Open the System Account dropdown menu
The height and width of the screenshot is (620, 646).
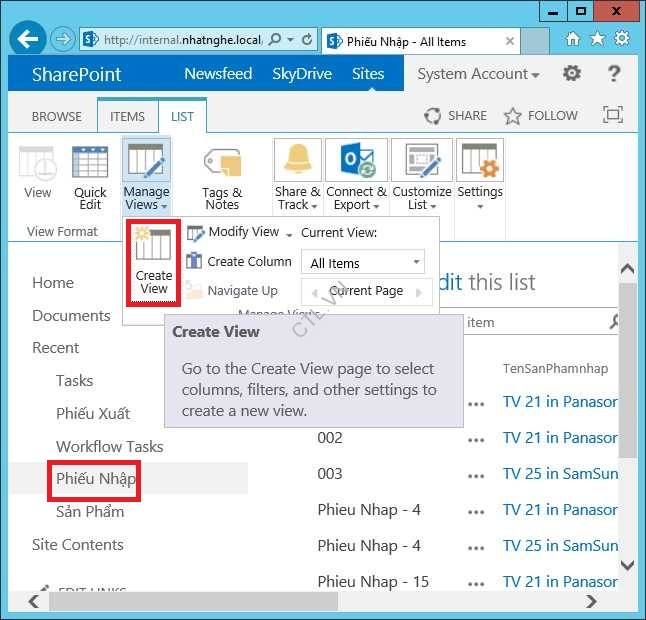[478, 74]
